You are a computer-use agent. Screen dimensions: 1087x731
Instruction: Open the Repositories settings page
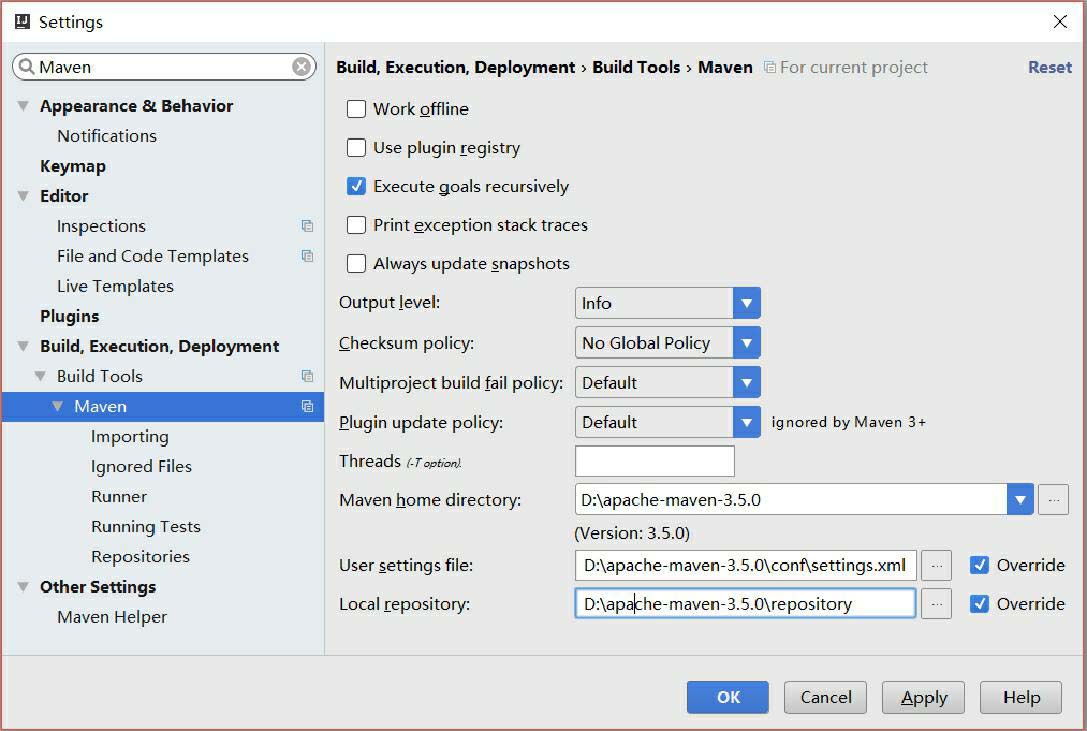140,556
